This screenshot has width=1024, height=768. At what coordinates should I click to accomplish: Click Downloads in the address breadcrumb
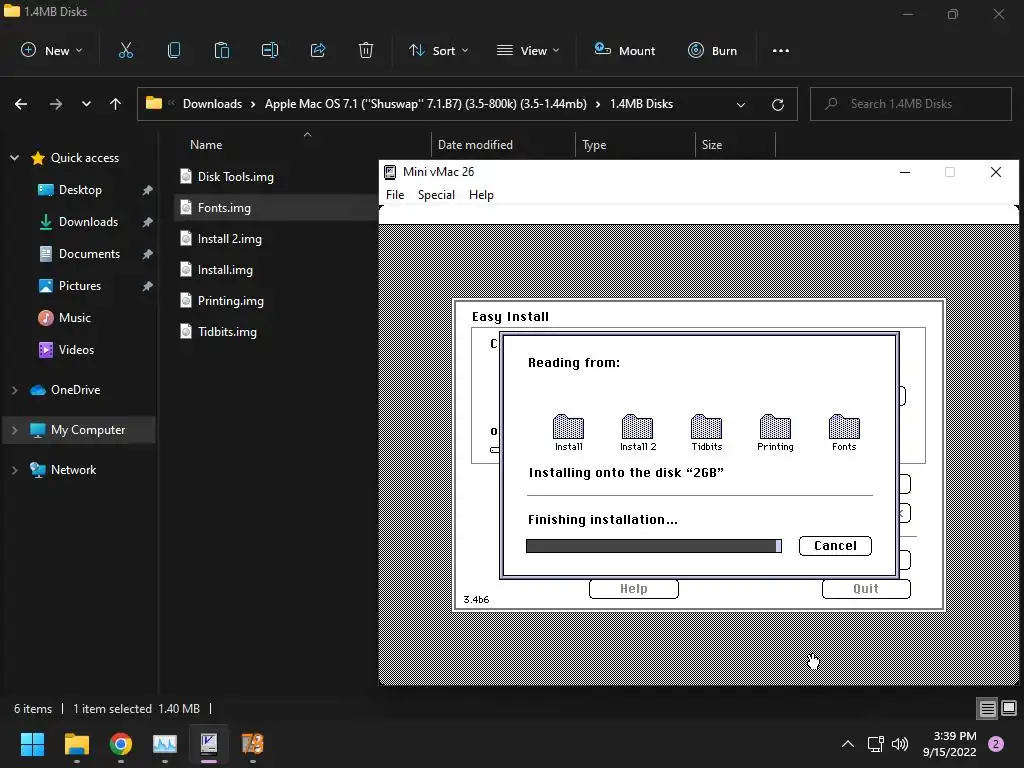click(212, 104)
